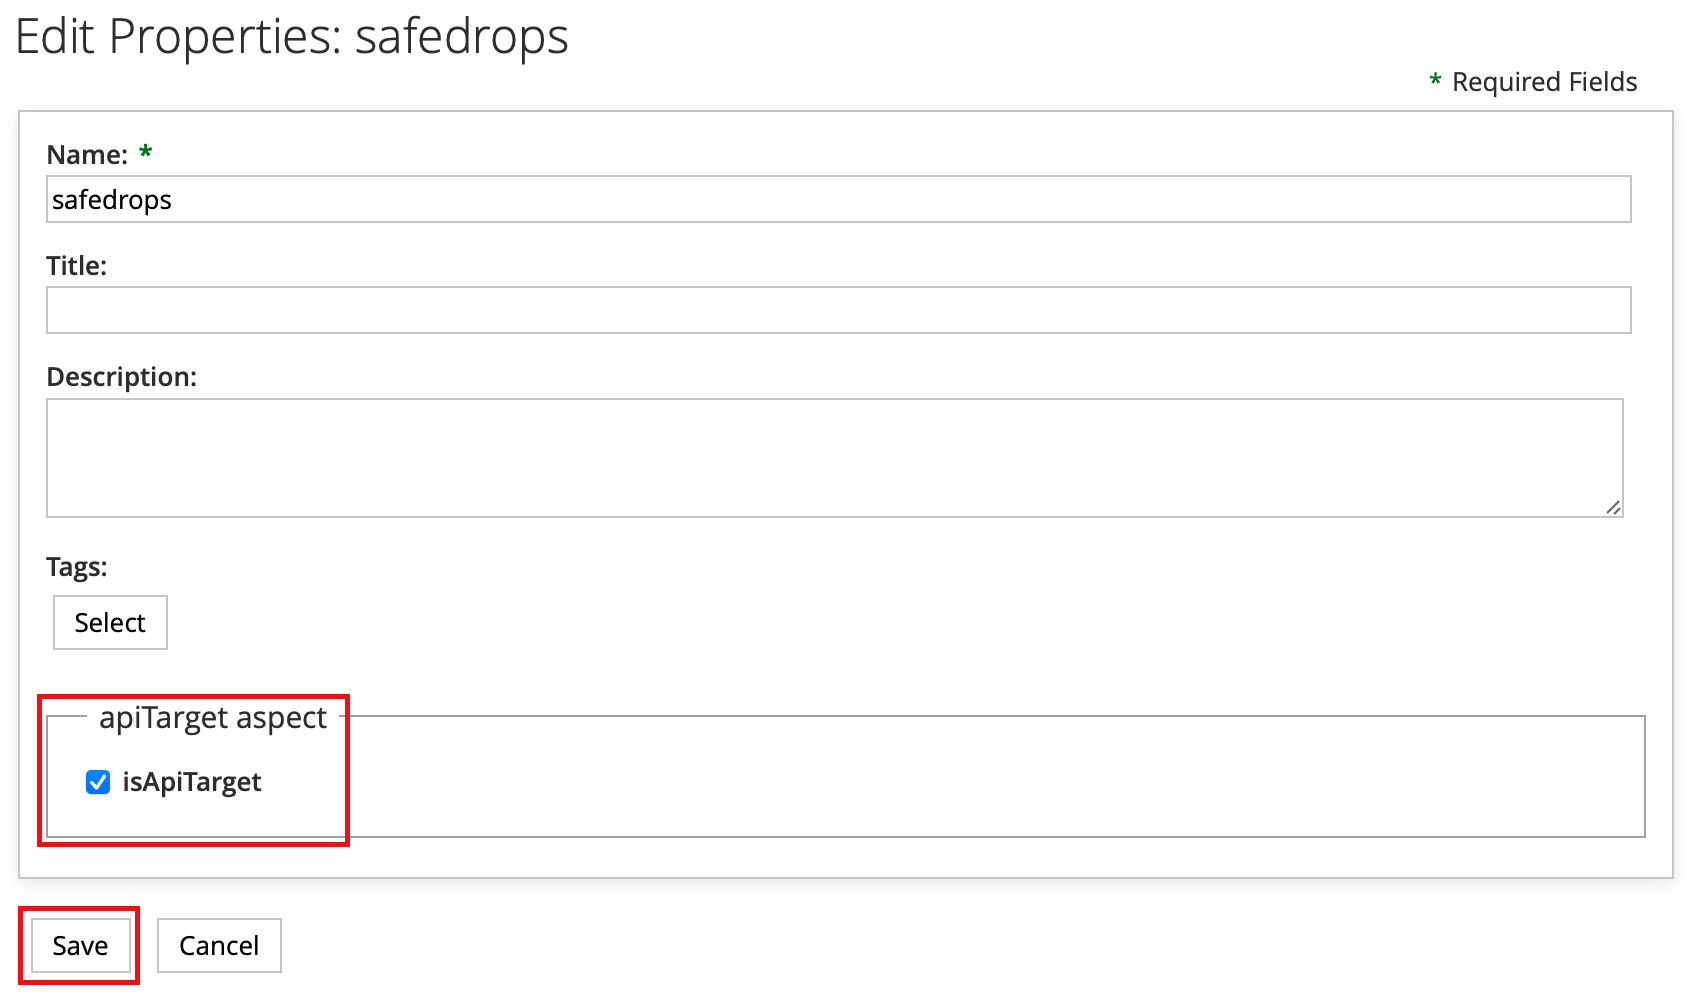Grab the Description textarea resize handle
1692x994 pixels.
tap(1613, 507)
